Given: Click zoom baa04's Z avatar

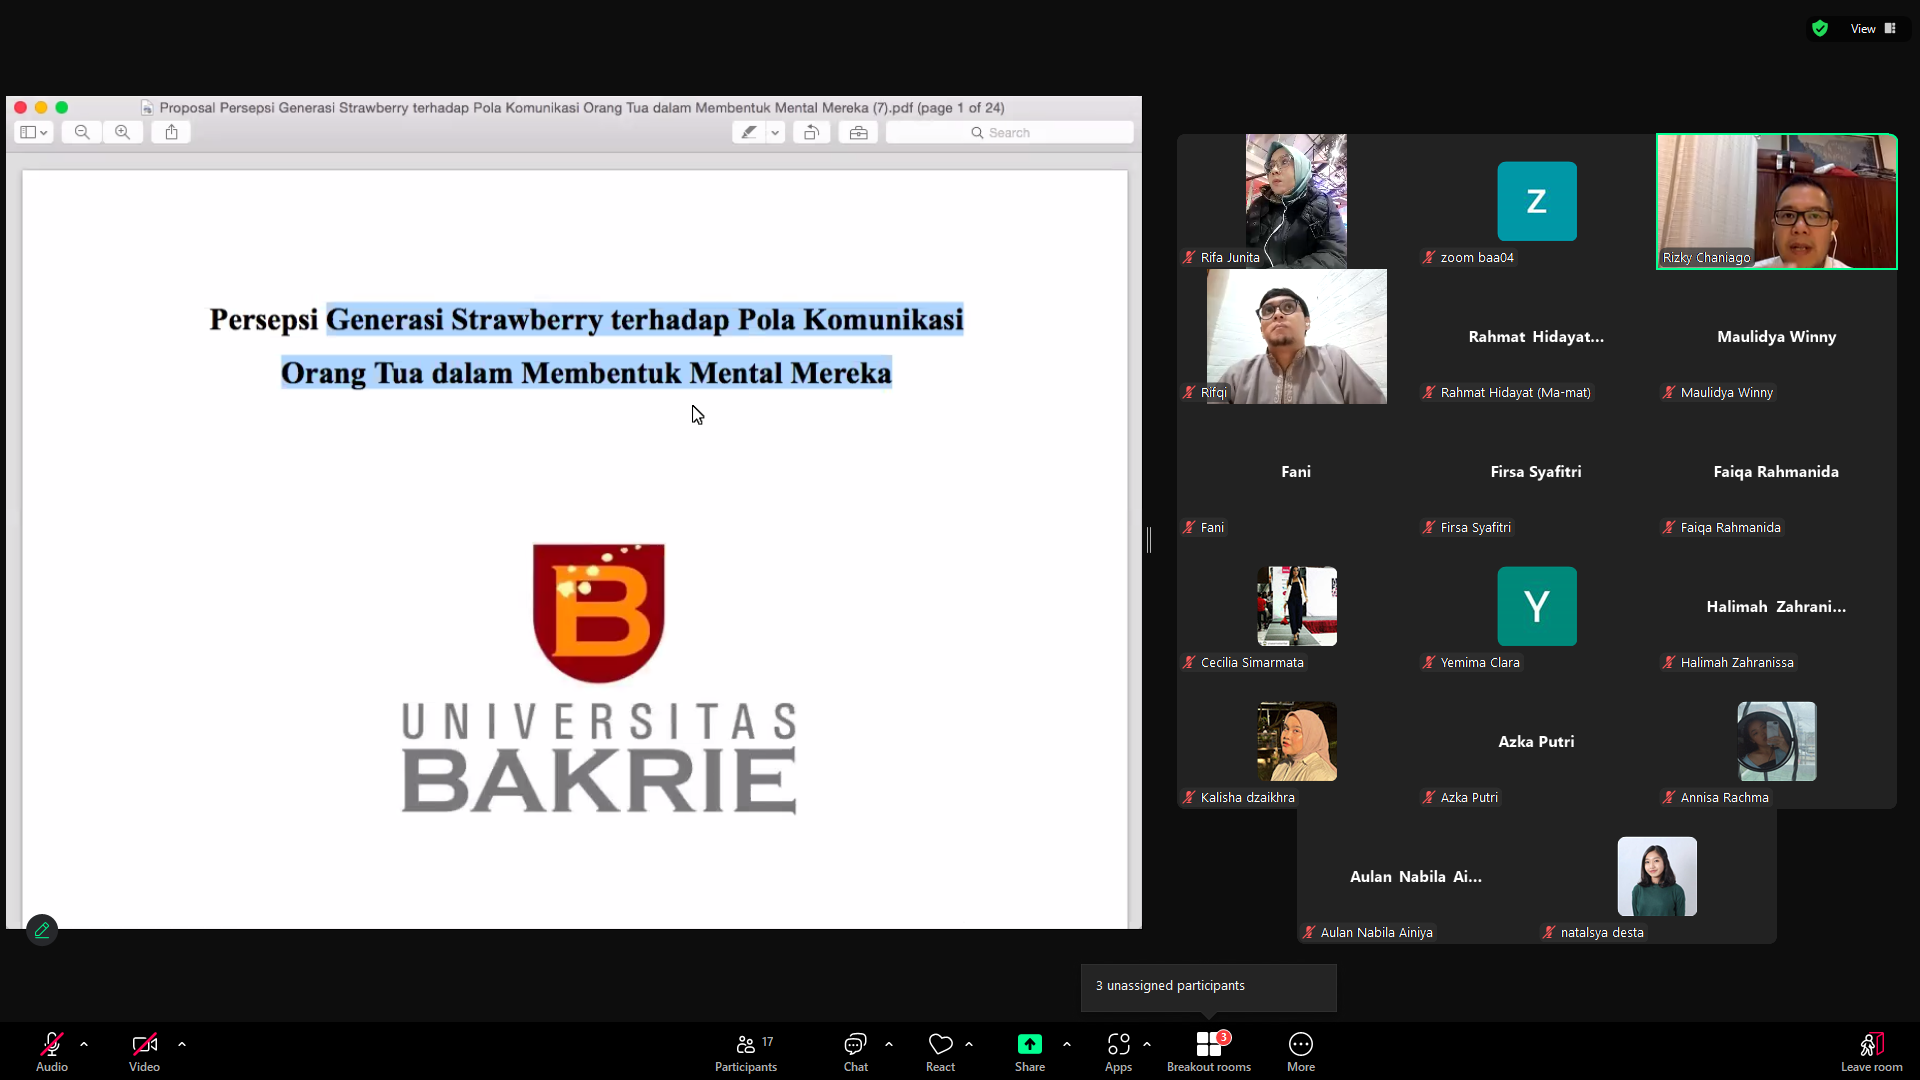Looking at the screenshot, I should [1537, 201].
